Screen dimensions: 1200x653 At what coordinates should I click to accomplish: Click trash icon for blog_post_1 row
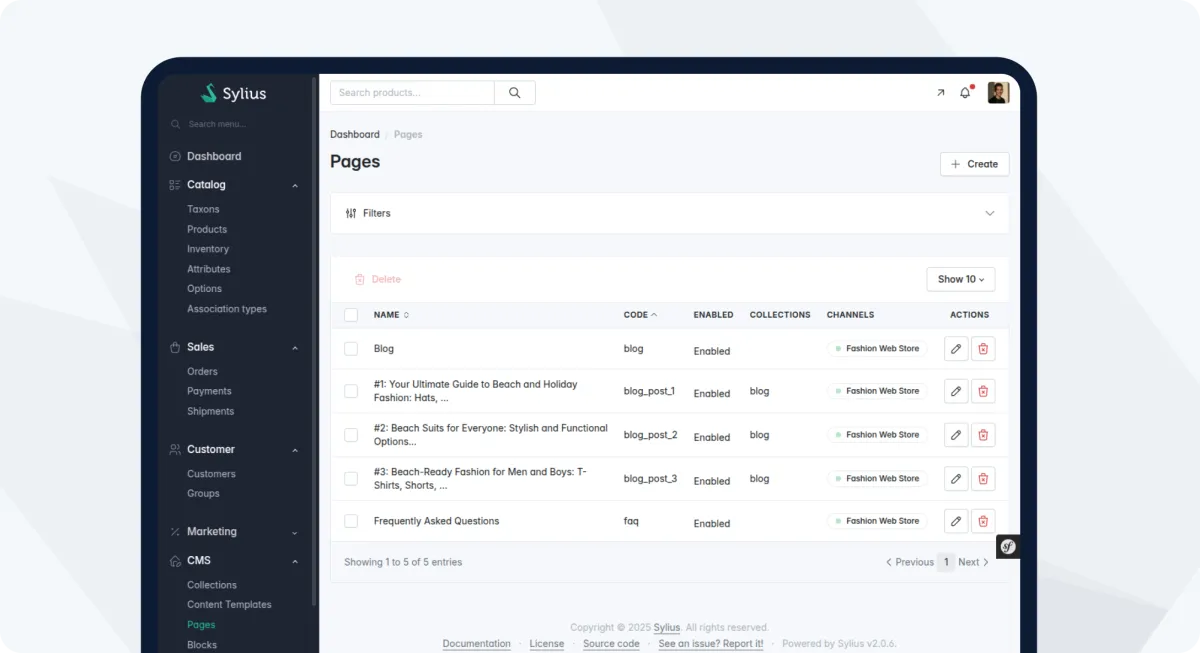[983, 391]
